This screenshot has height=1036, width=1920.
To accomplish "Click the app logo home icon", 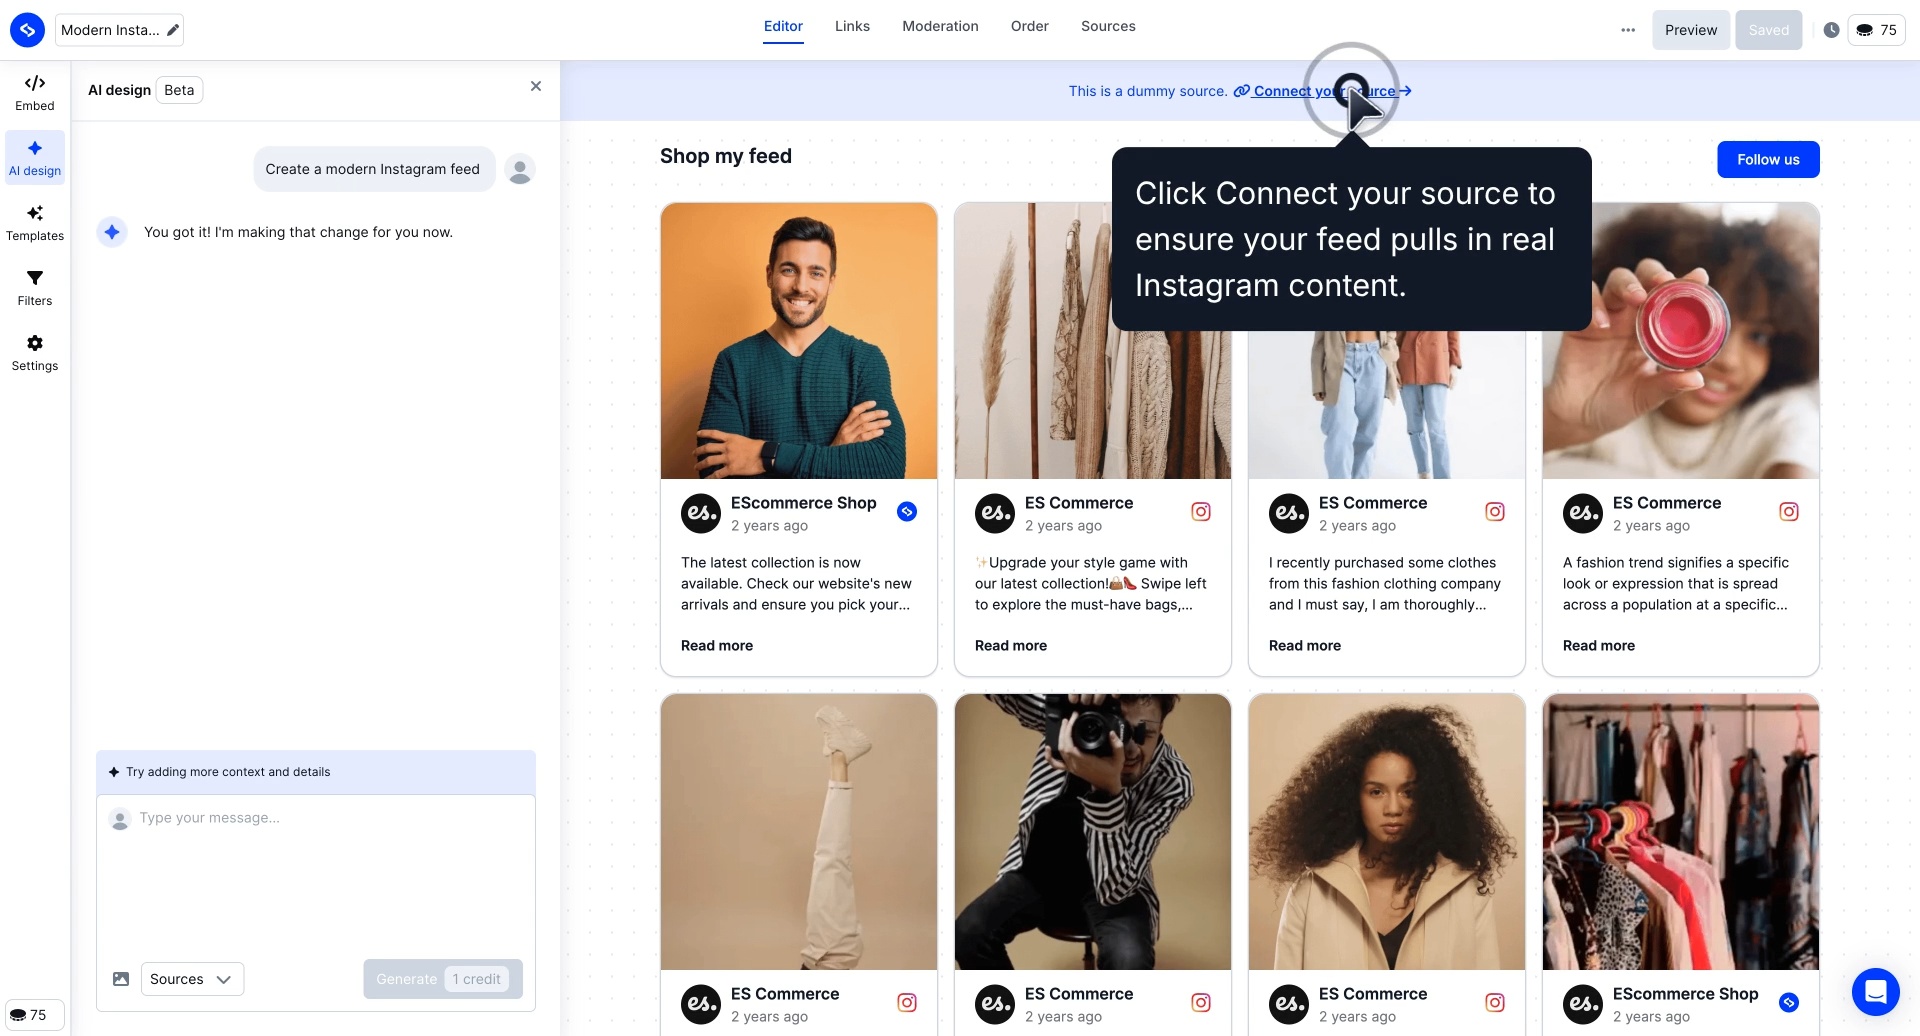I will [x=27, y=30].
